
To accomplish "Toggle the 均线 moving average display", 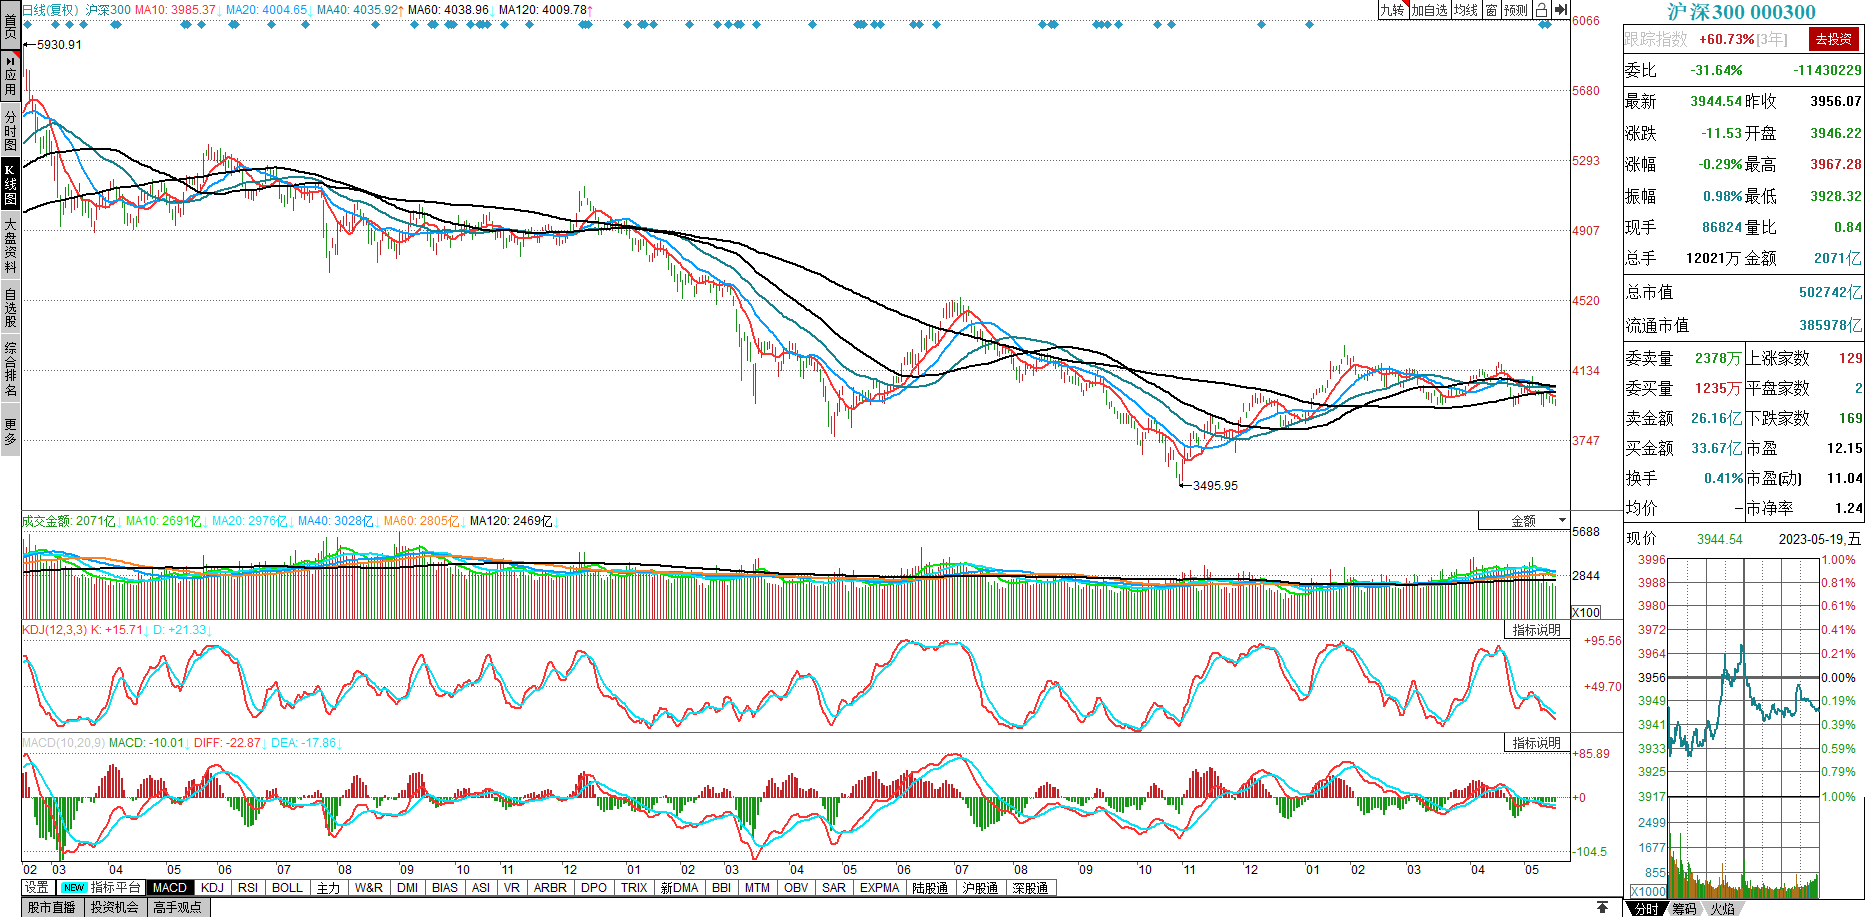I will point(1465,10).
